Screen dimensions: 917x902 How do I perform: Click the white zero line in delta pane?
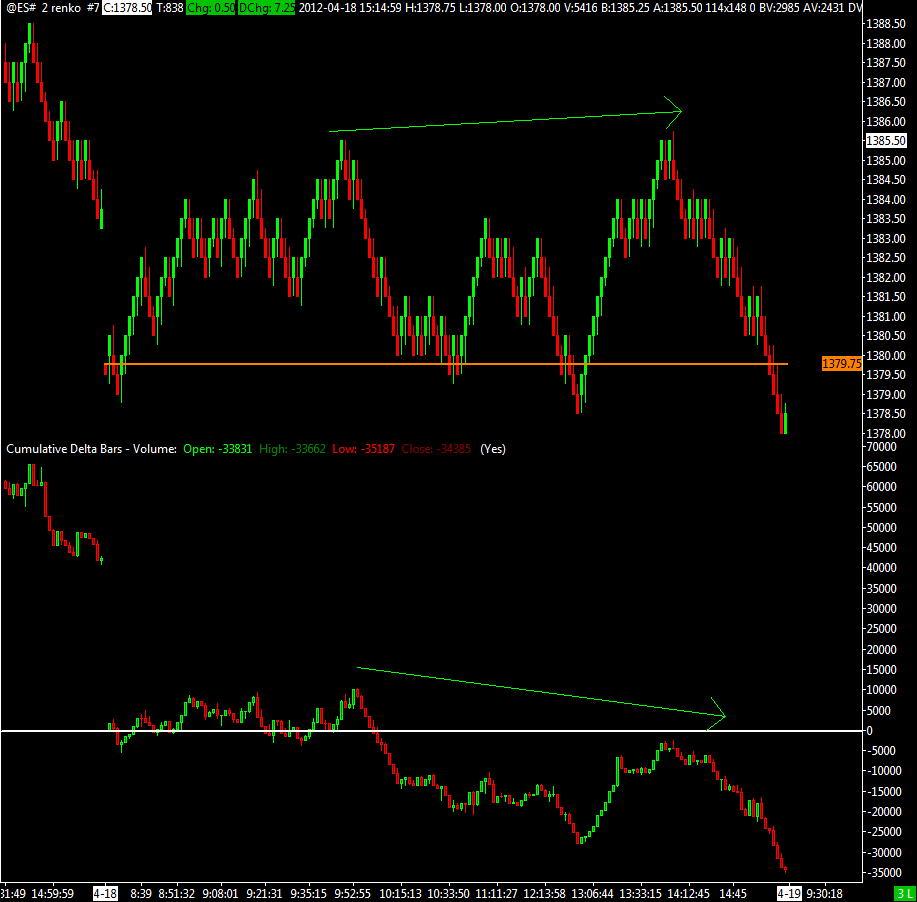(x=432, y=731)
